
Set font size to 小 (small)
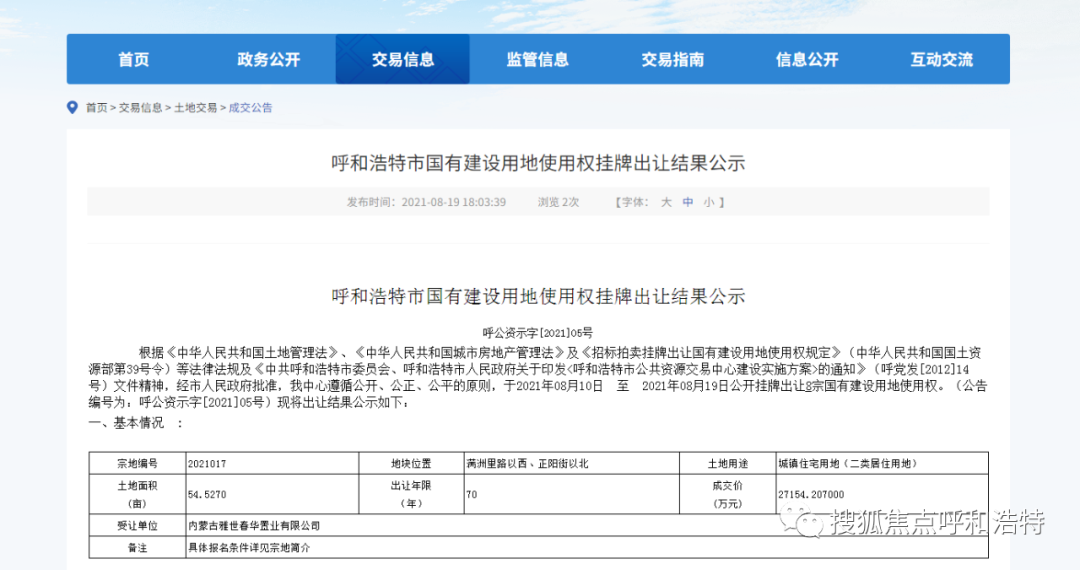(x=708, y=202)
